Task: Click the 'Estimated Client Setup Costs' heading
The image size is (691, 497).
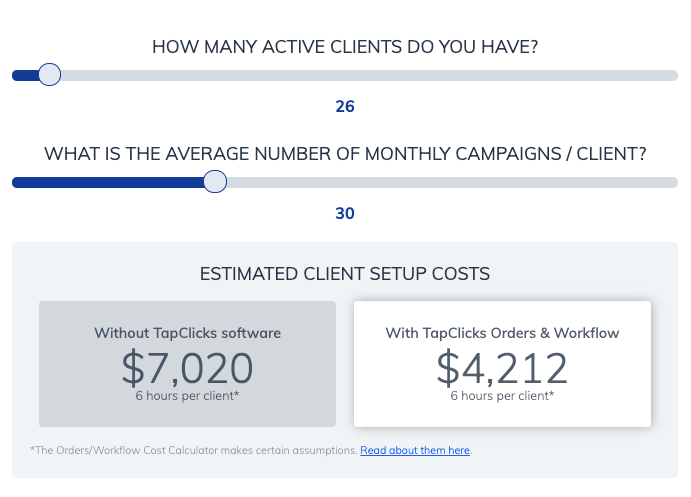Action: [345, 274]
